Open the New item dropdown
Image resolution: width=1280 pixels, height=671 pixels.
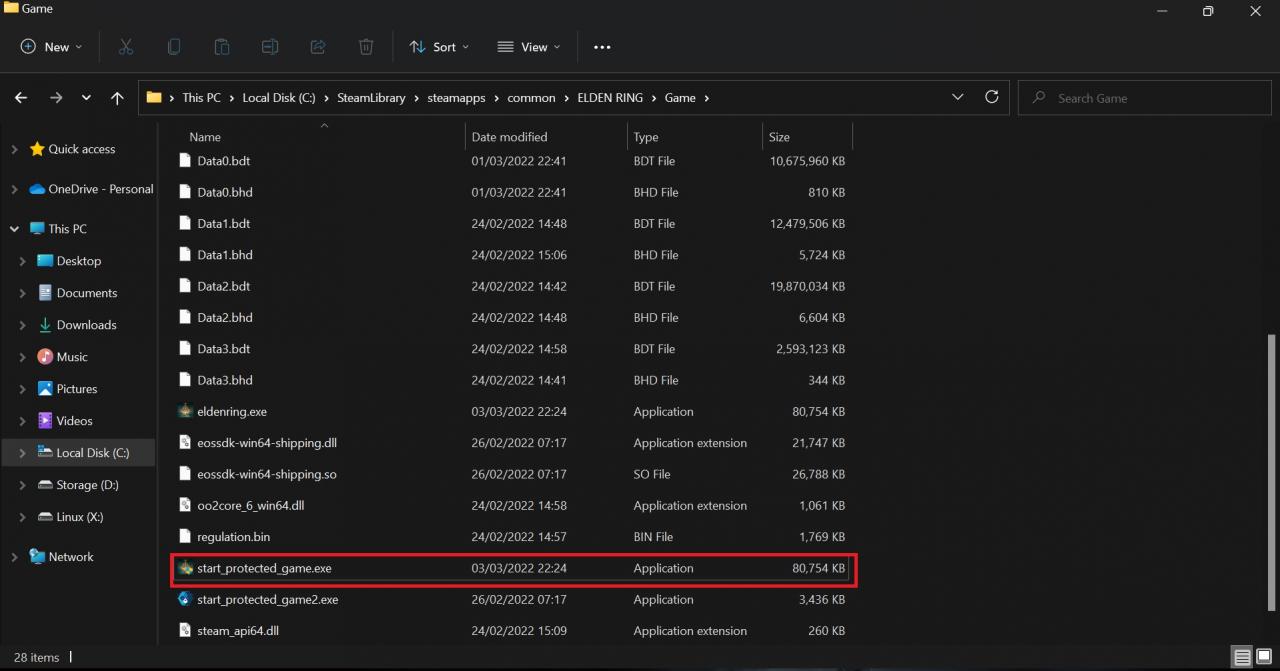[52, 47]
